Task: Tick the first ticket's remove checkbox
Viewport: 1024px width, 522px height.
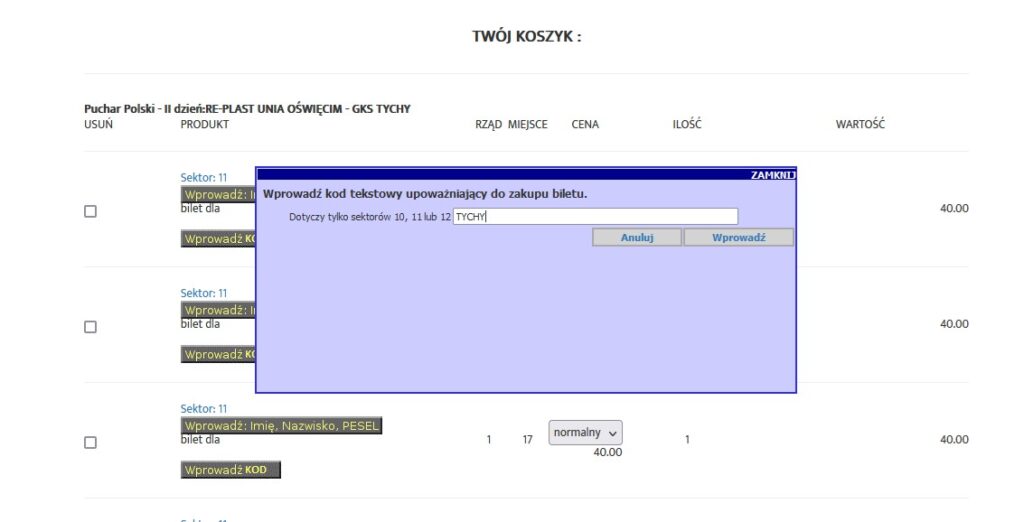Action: coord(91,211)
